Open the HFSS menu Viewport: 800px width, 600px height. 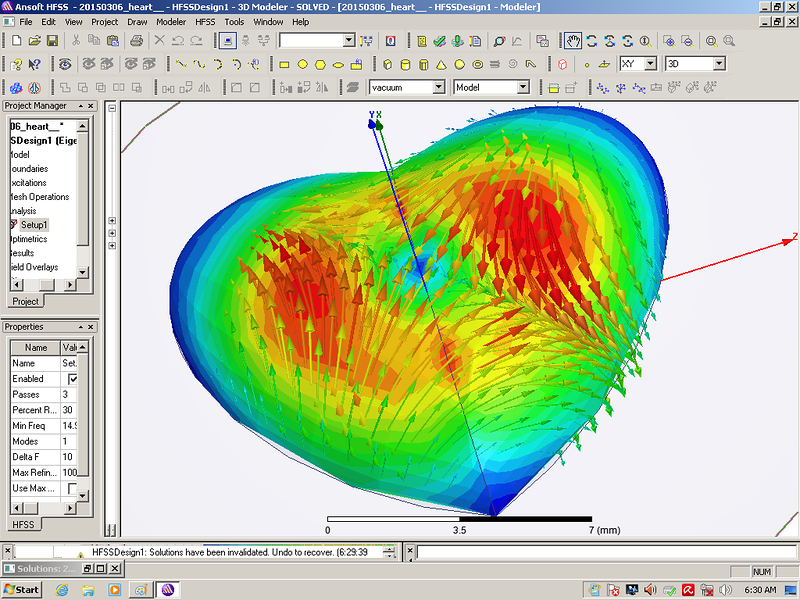[x=204, y=21]
